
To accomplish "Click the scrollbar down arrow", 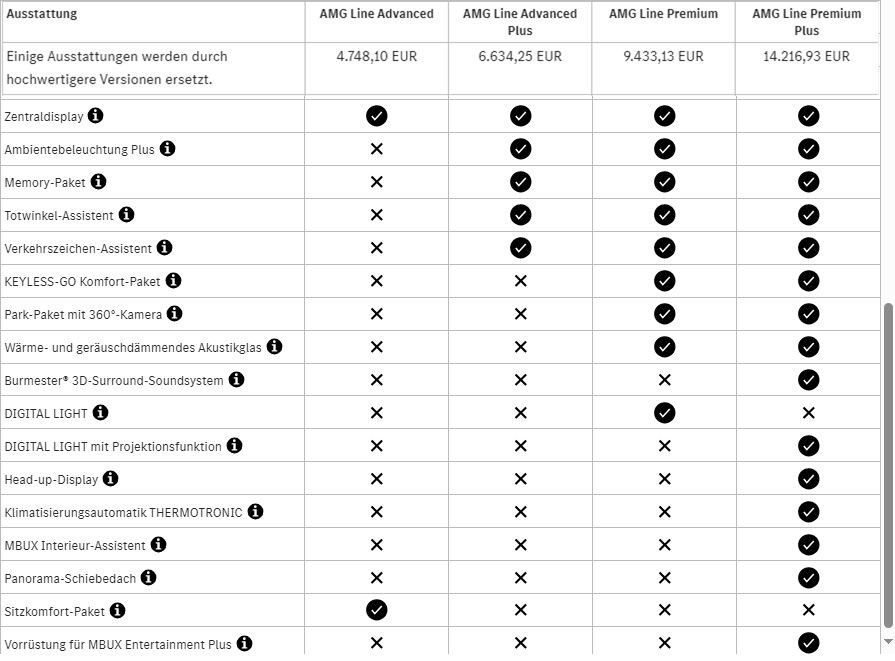I will coord(888,641).
